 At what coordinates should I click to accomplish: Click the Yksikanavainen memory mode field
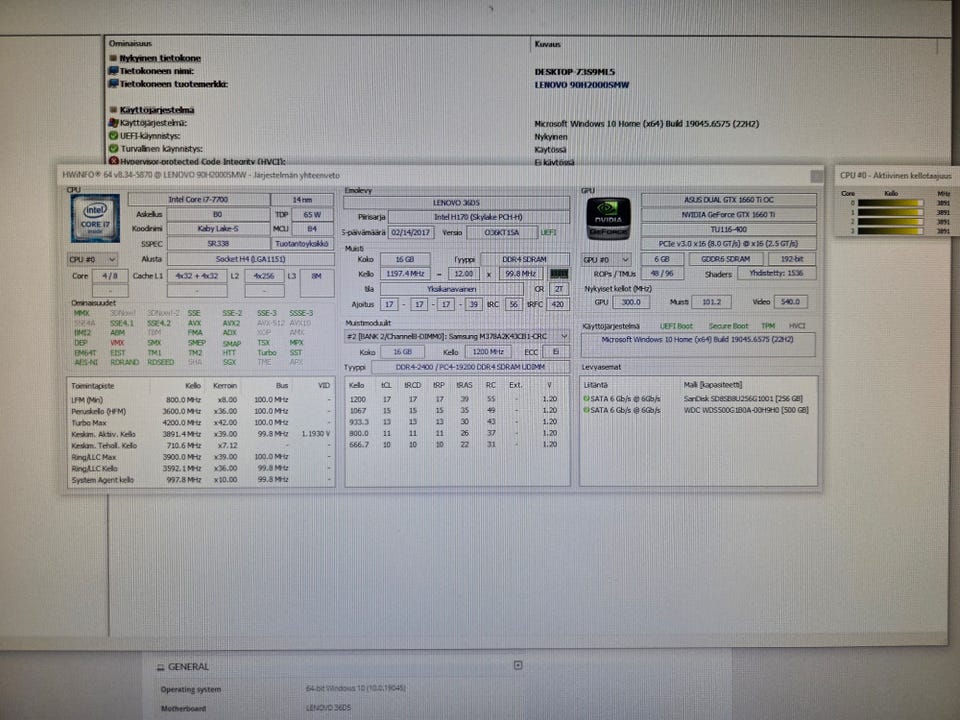(452, 289)
